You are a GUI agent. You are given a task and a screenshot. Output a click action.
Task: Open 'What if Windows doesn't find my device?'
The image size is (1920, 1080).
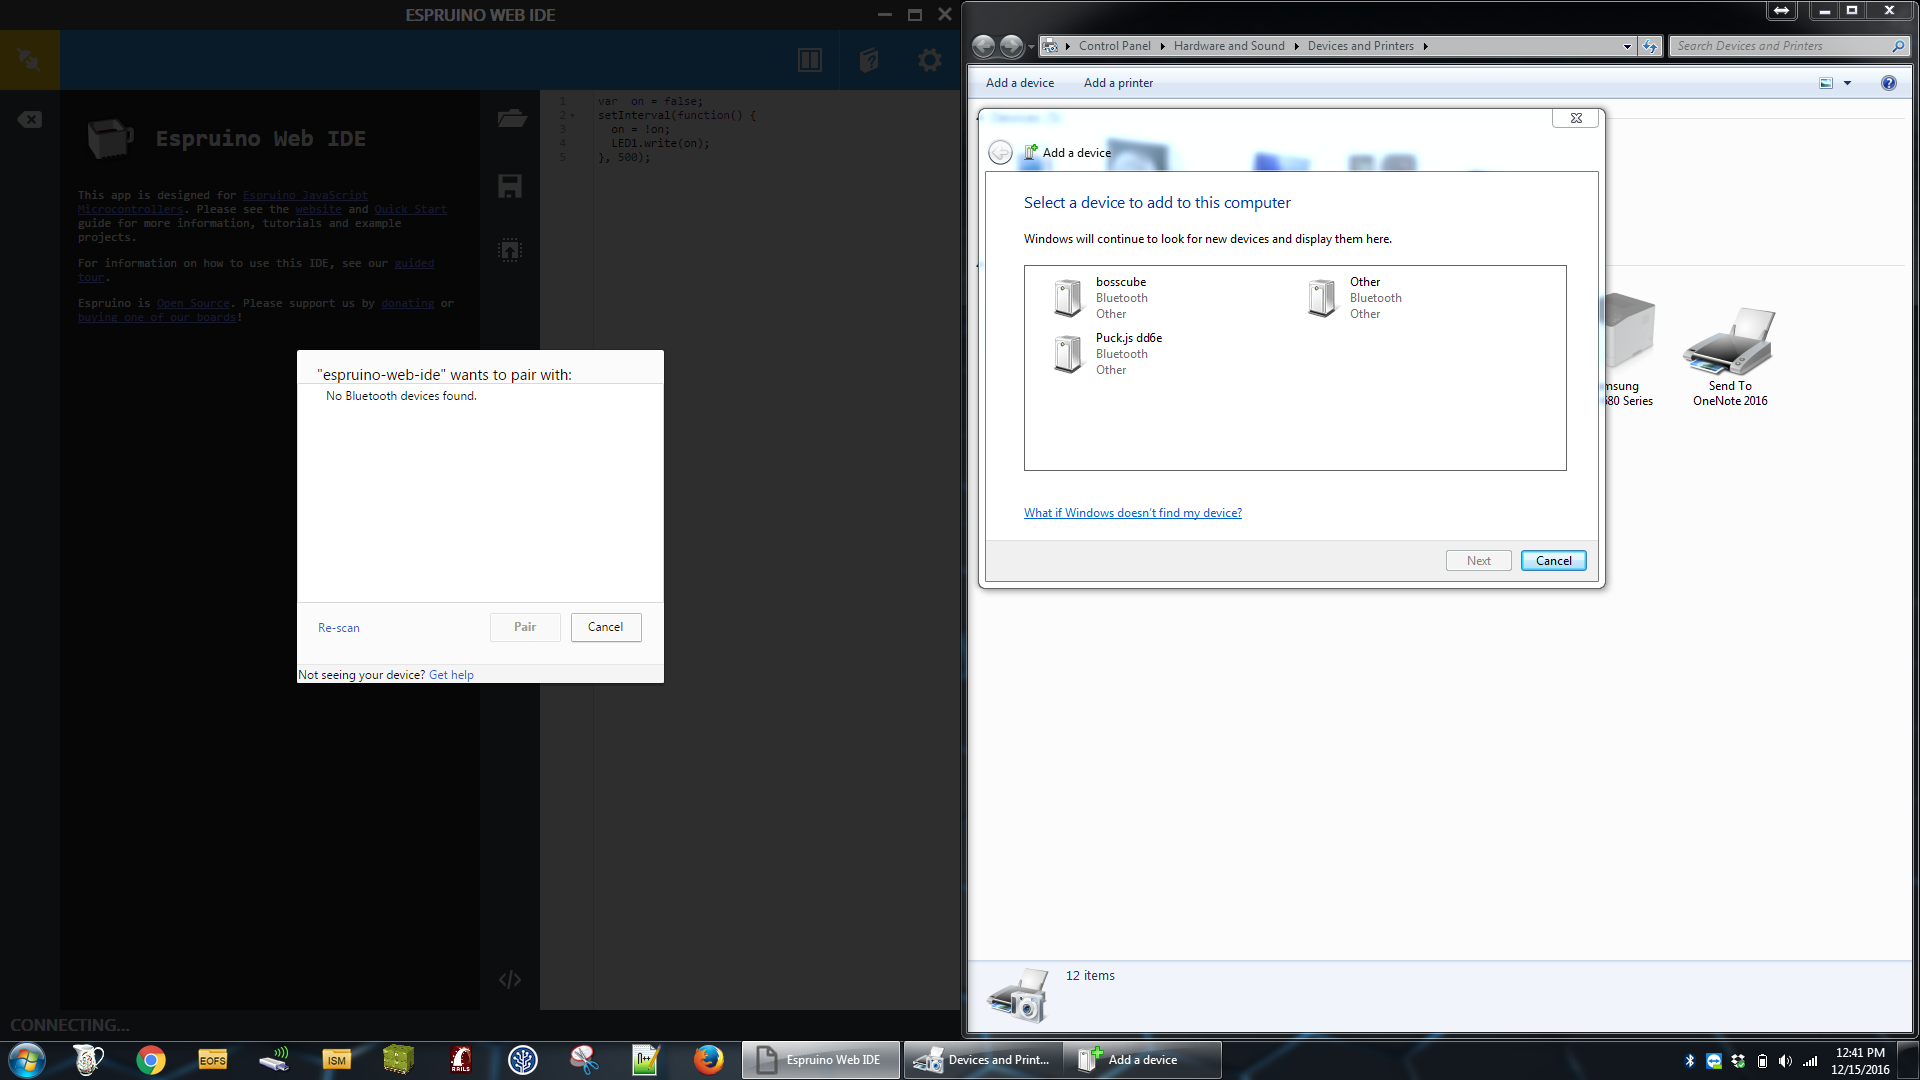(1133, 513)
